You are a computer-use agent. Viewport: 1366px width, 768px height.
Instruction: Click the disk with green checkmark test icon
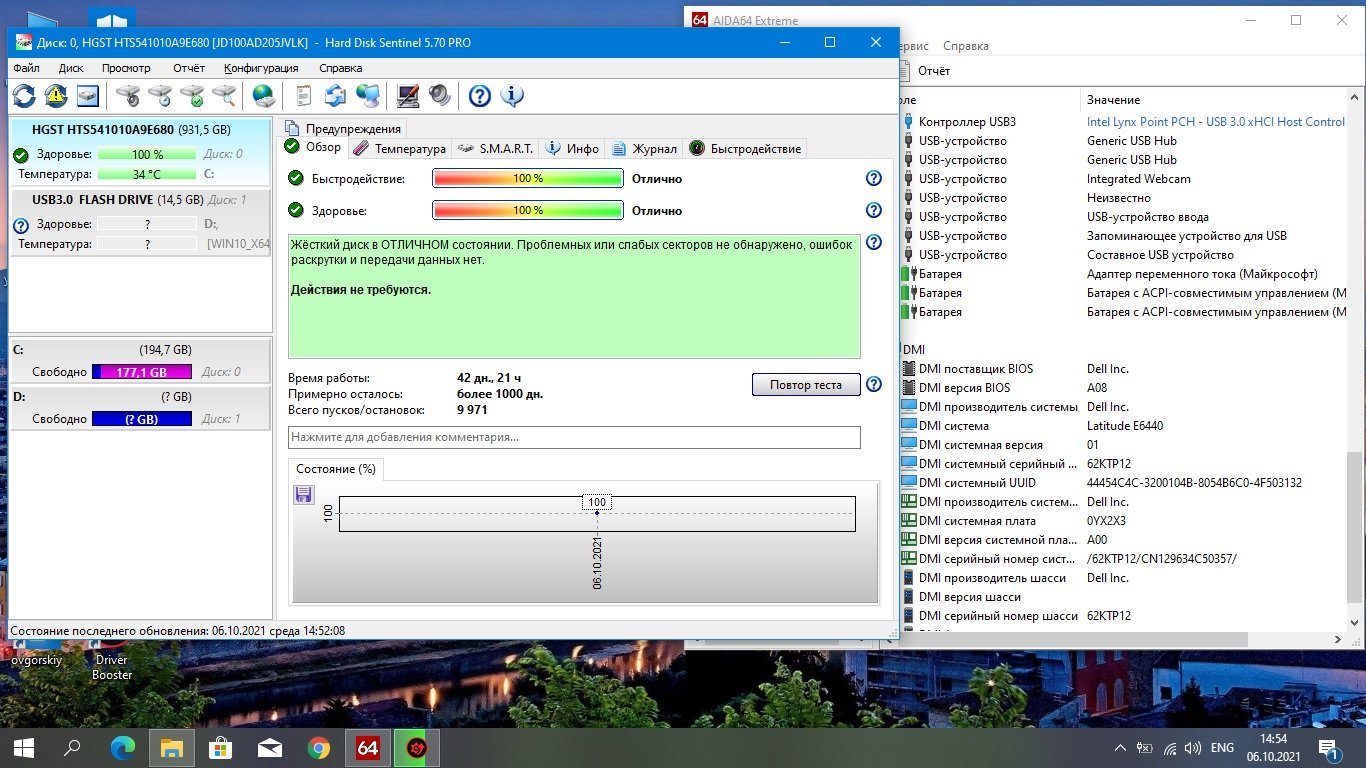(x=192, y=96)
